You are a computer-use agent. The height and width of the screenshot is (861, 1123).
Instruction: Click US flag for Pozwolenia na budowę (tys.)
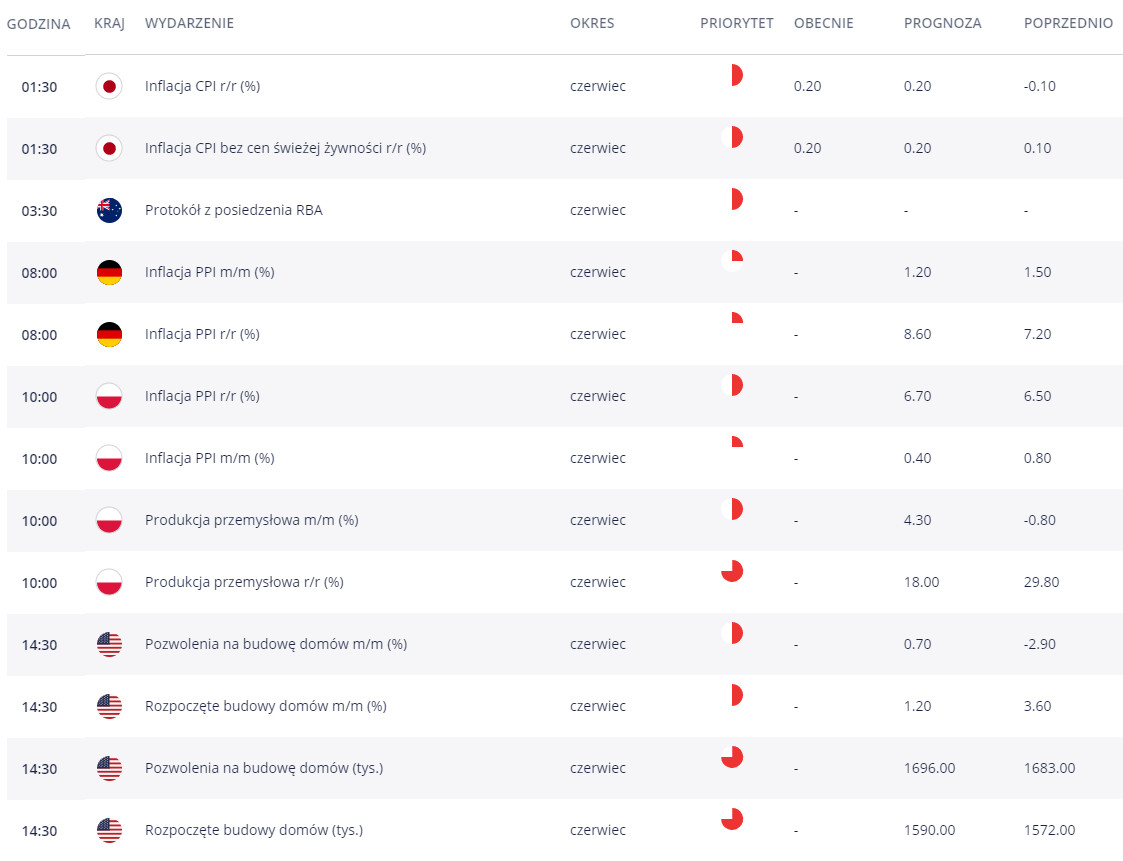109,769
